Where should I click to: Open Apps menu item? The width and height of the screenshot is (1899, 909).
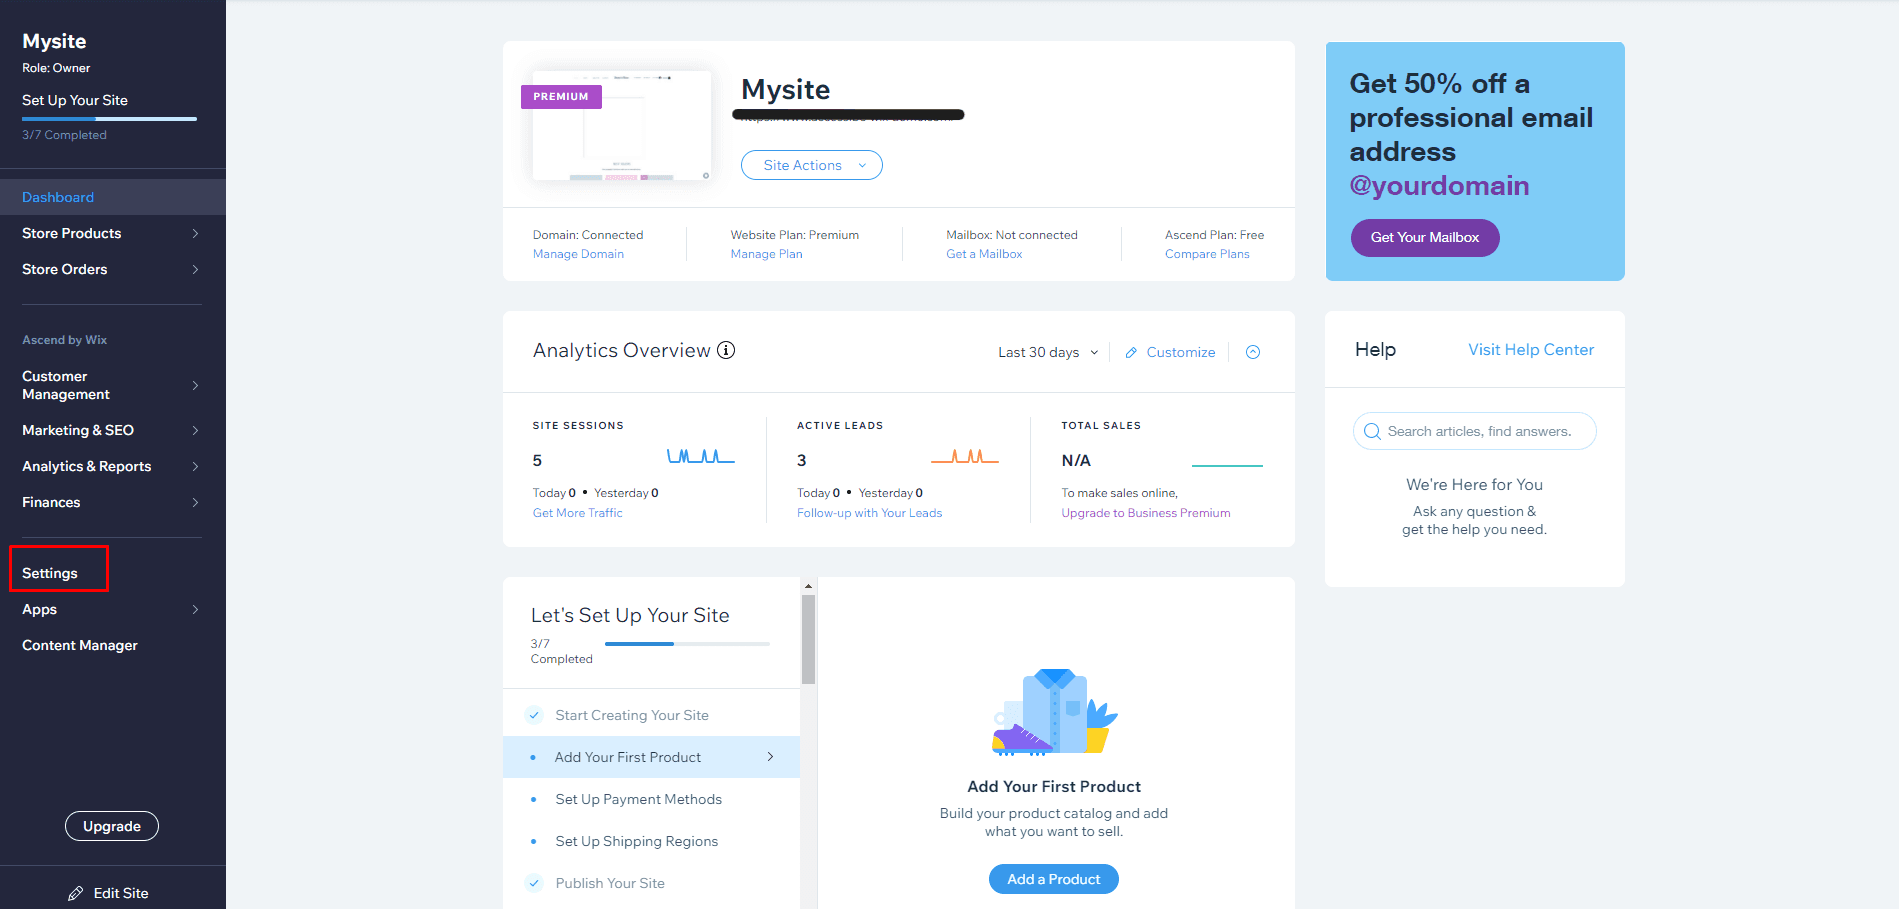[x=113, y=609]
